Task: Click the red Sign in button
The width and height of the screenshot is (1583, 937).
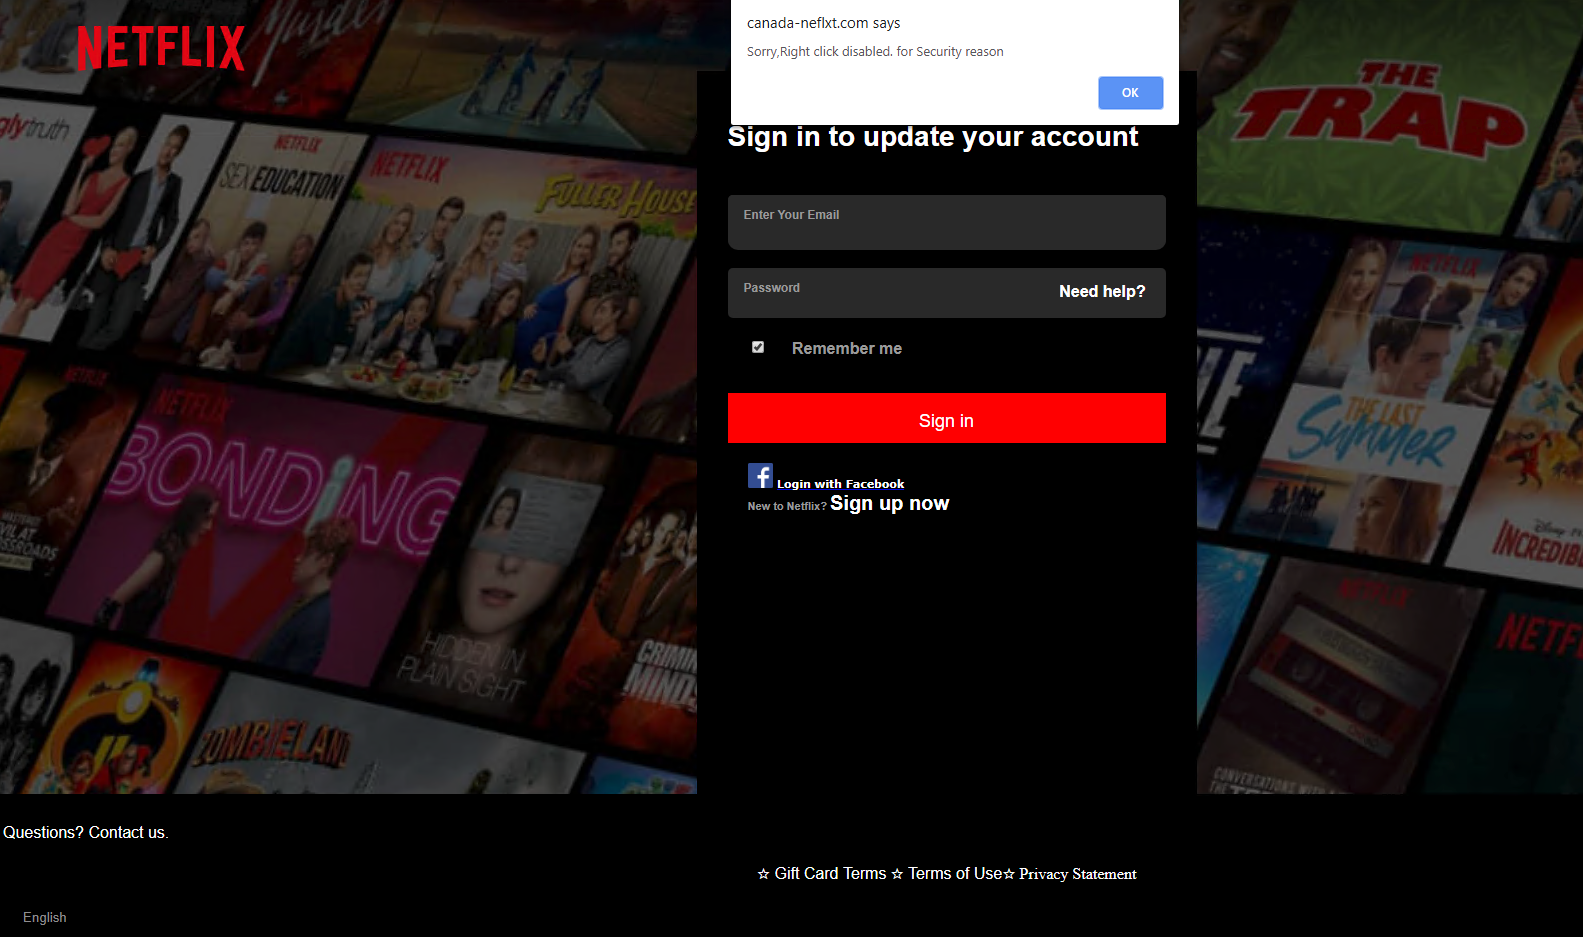Action: (x=946, y=418)
